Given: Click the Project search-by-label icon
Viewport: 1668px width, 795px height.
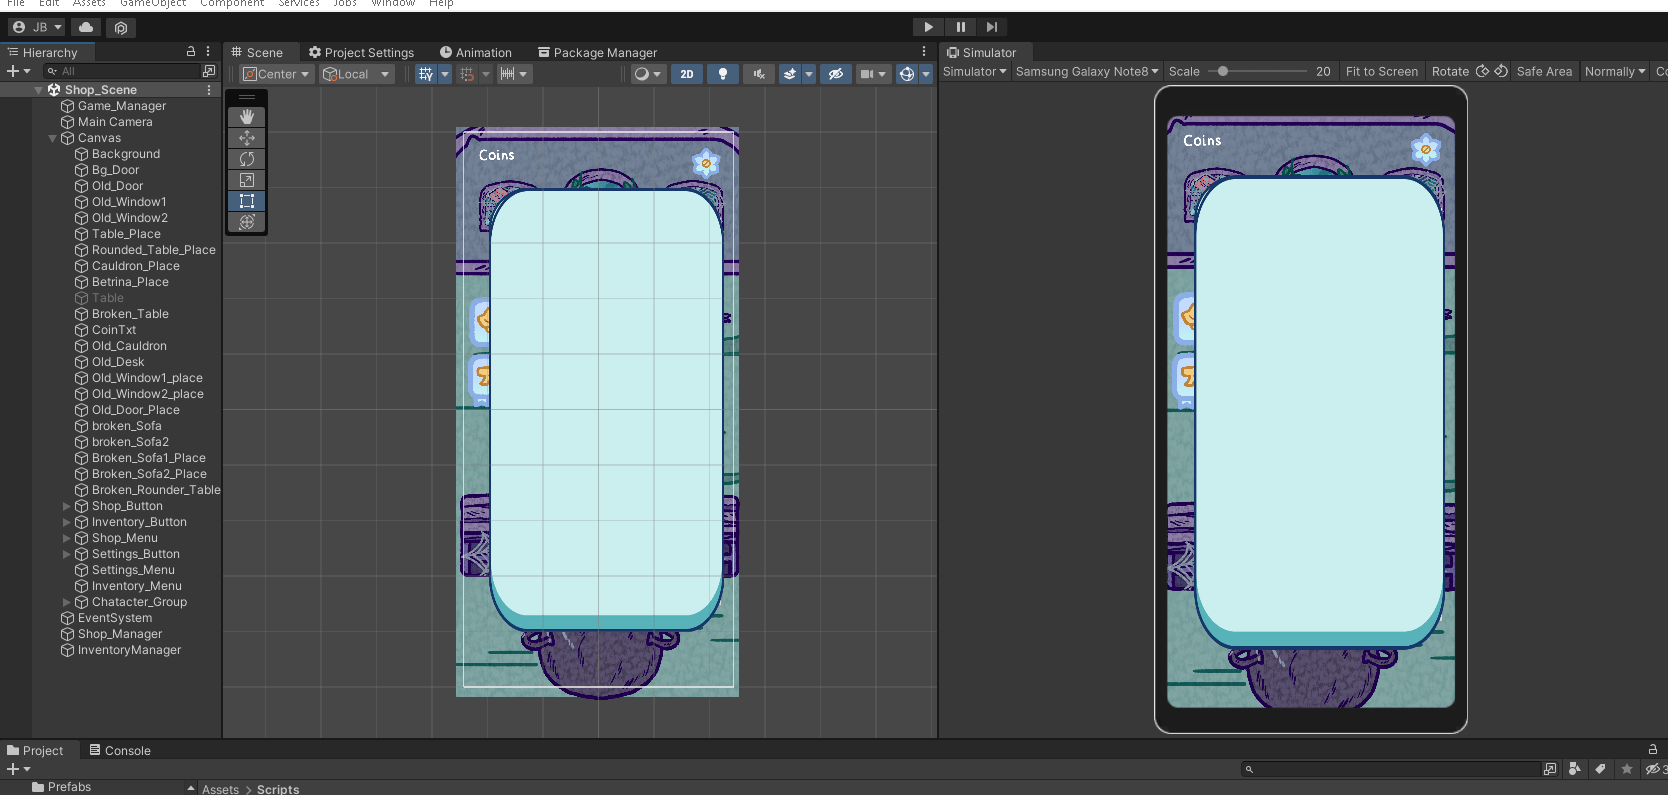Looking at the screenshot, I should coord(1600,769).
